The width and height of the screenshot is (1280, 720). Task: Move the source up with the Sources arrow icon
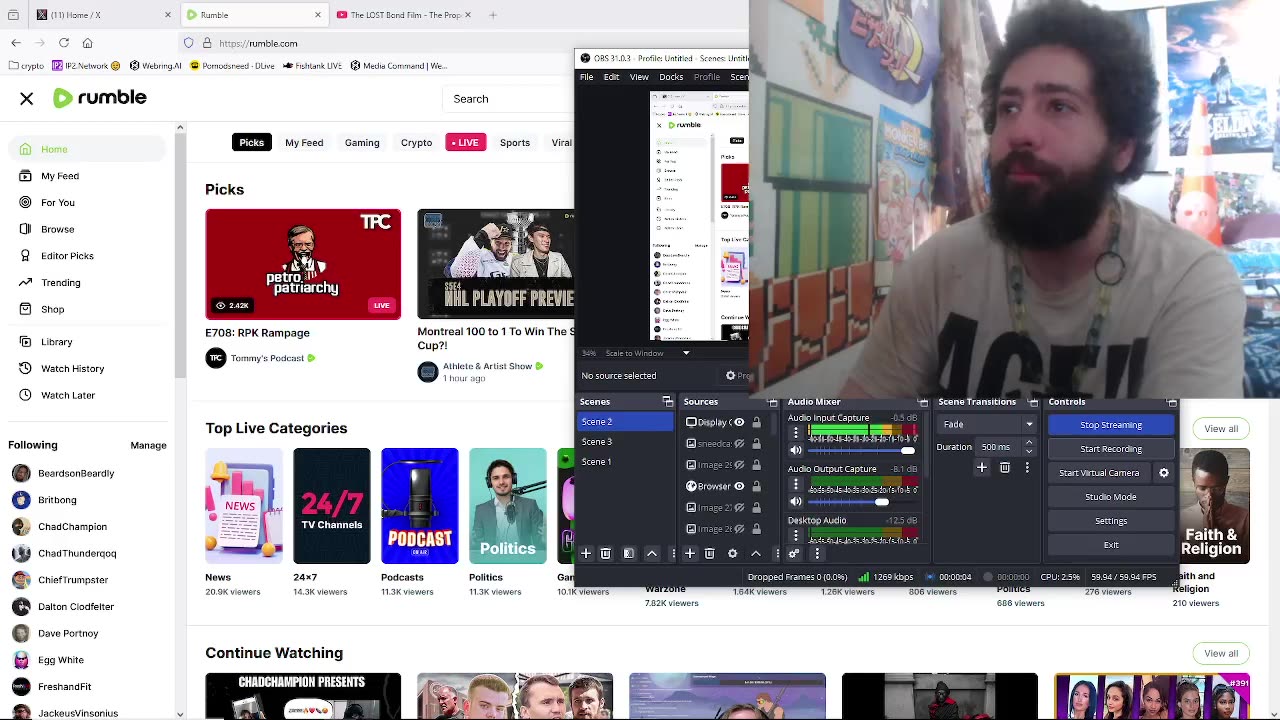(x=756, y=553)
